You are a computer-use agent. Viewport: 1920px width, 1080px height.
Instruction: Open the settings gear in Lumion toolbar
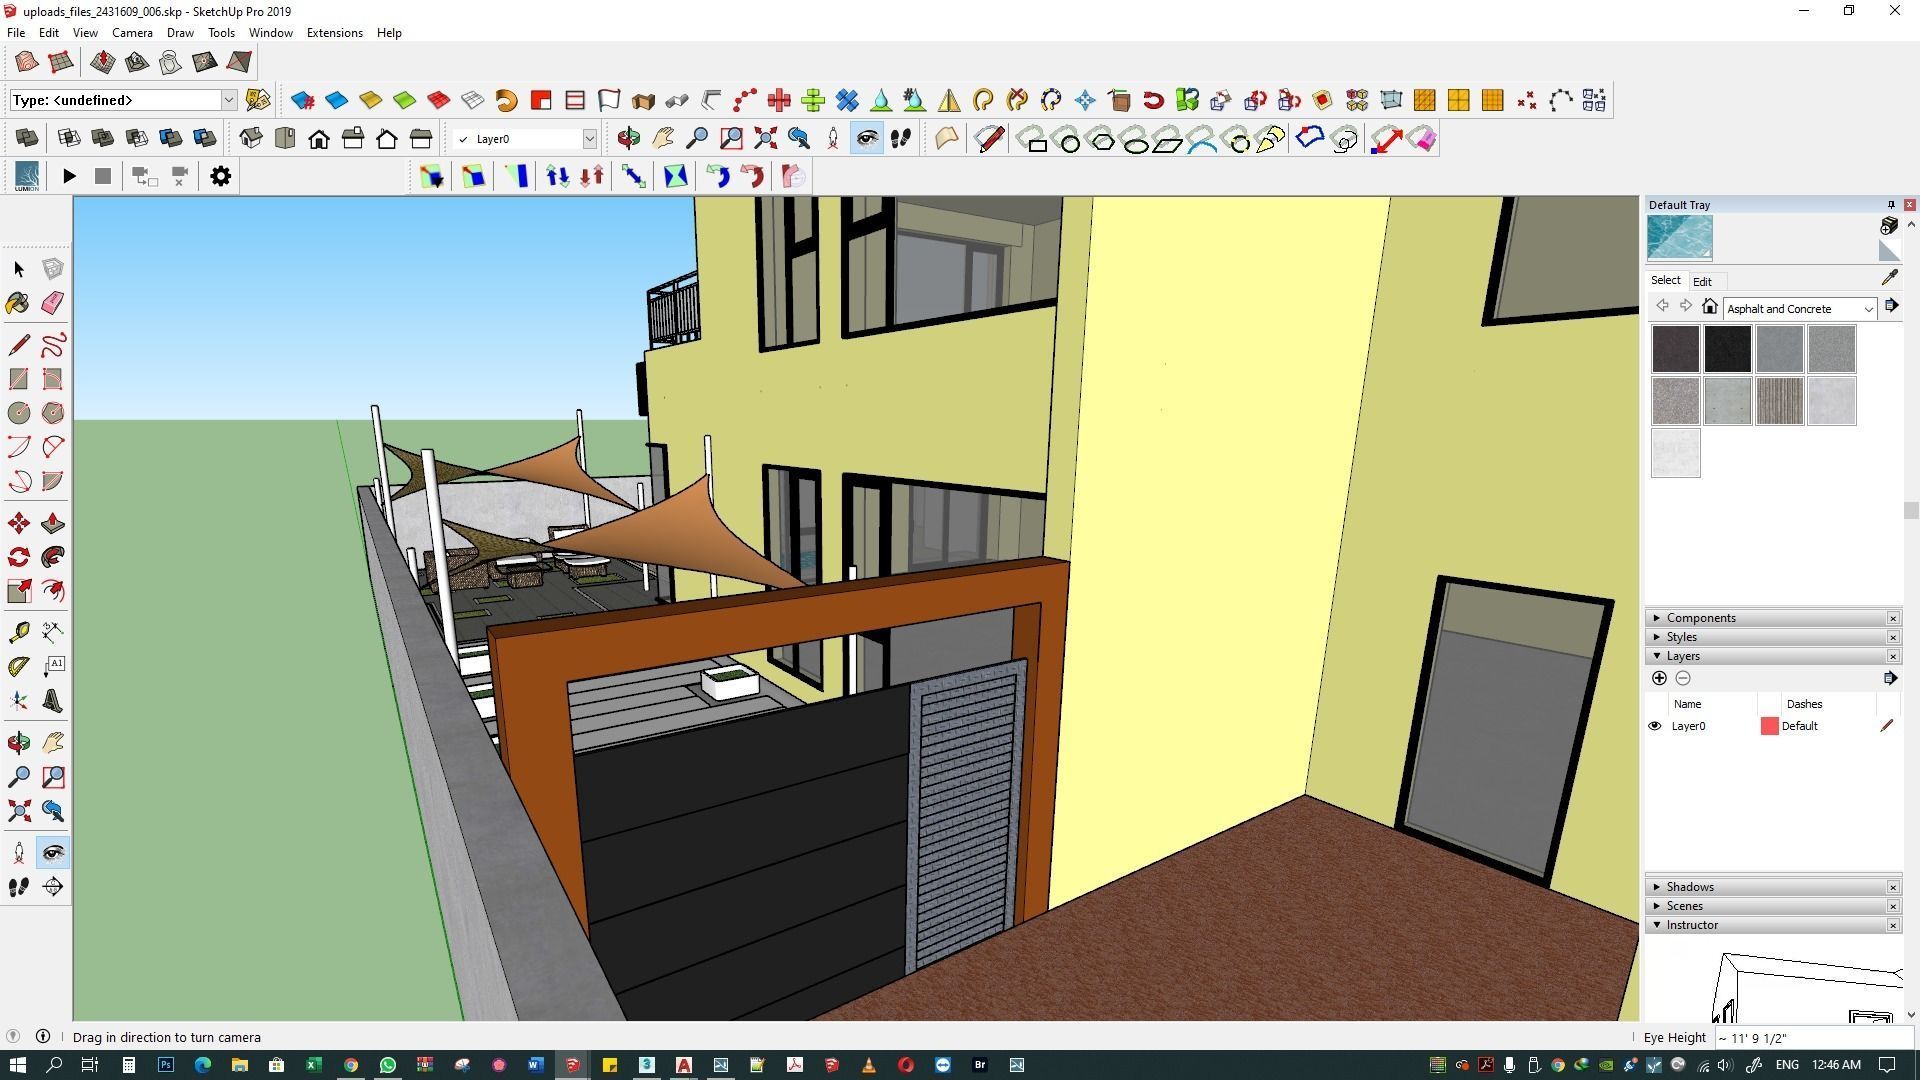click(x=220, y=177)
